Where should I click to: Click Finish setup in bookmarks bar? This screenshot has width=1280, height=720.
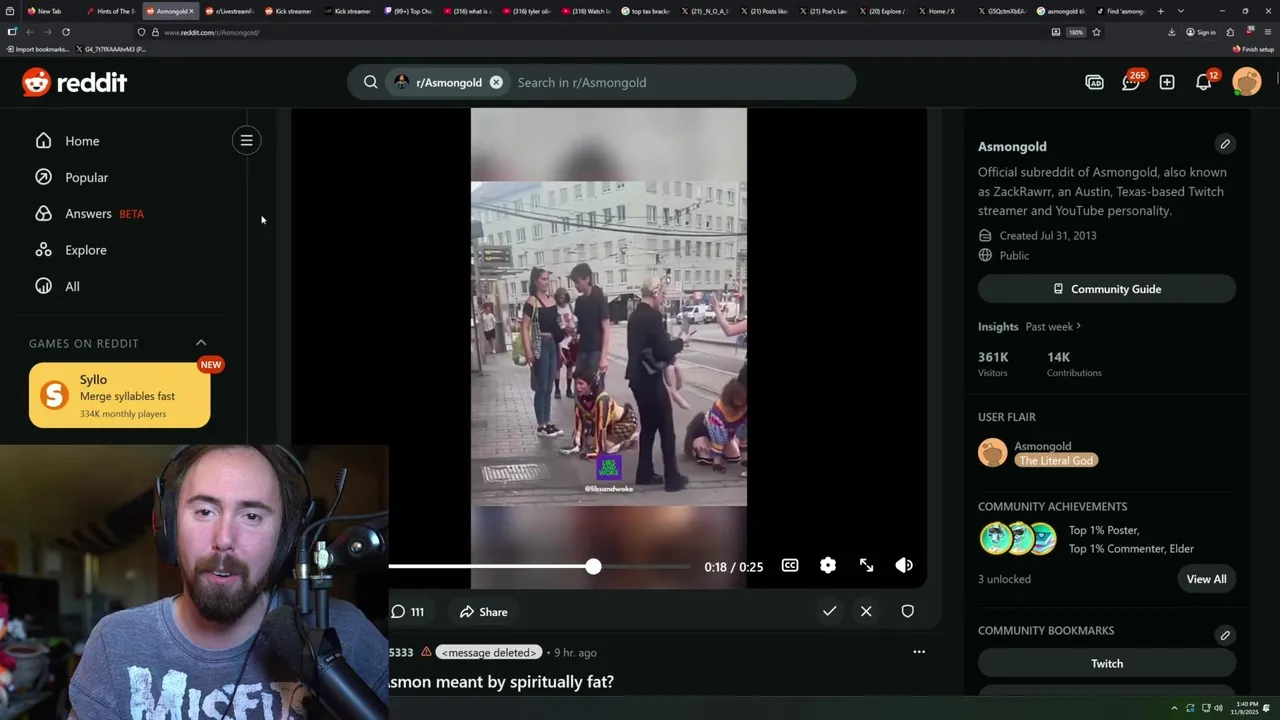click(x=1253, y=49)
